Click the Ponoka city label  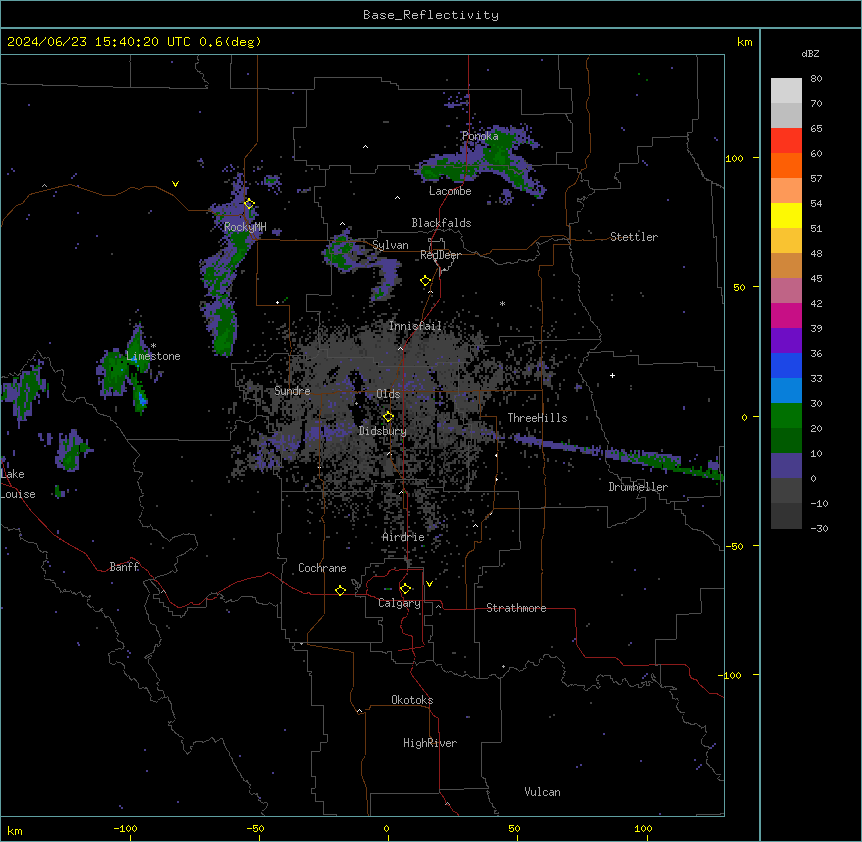pos(480,136)
